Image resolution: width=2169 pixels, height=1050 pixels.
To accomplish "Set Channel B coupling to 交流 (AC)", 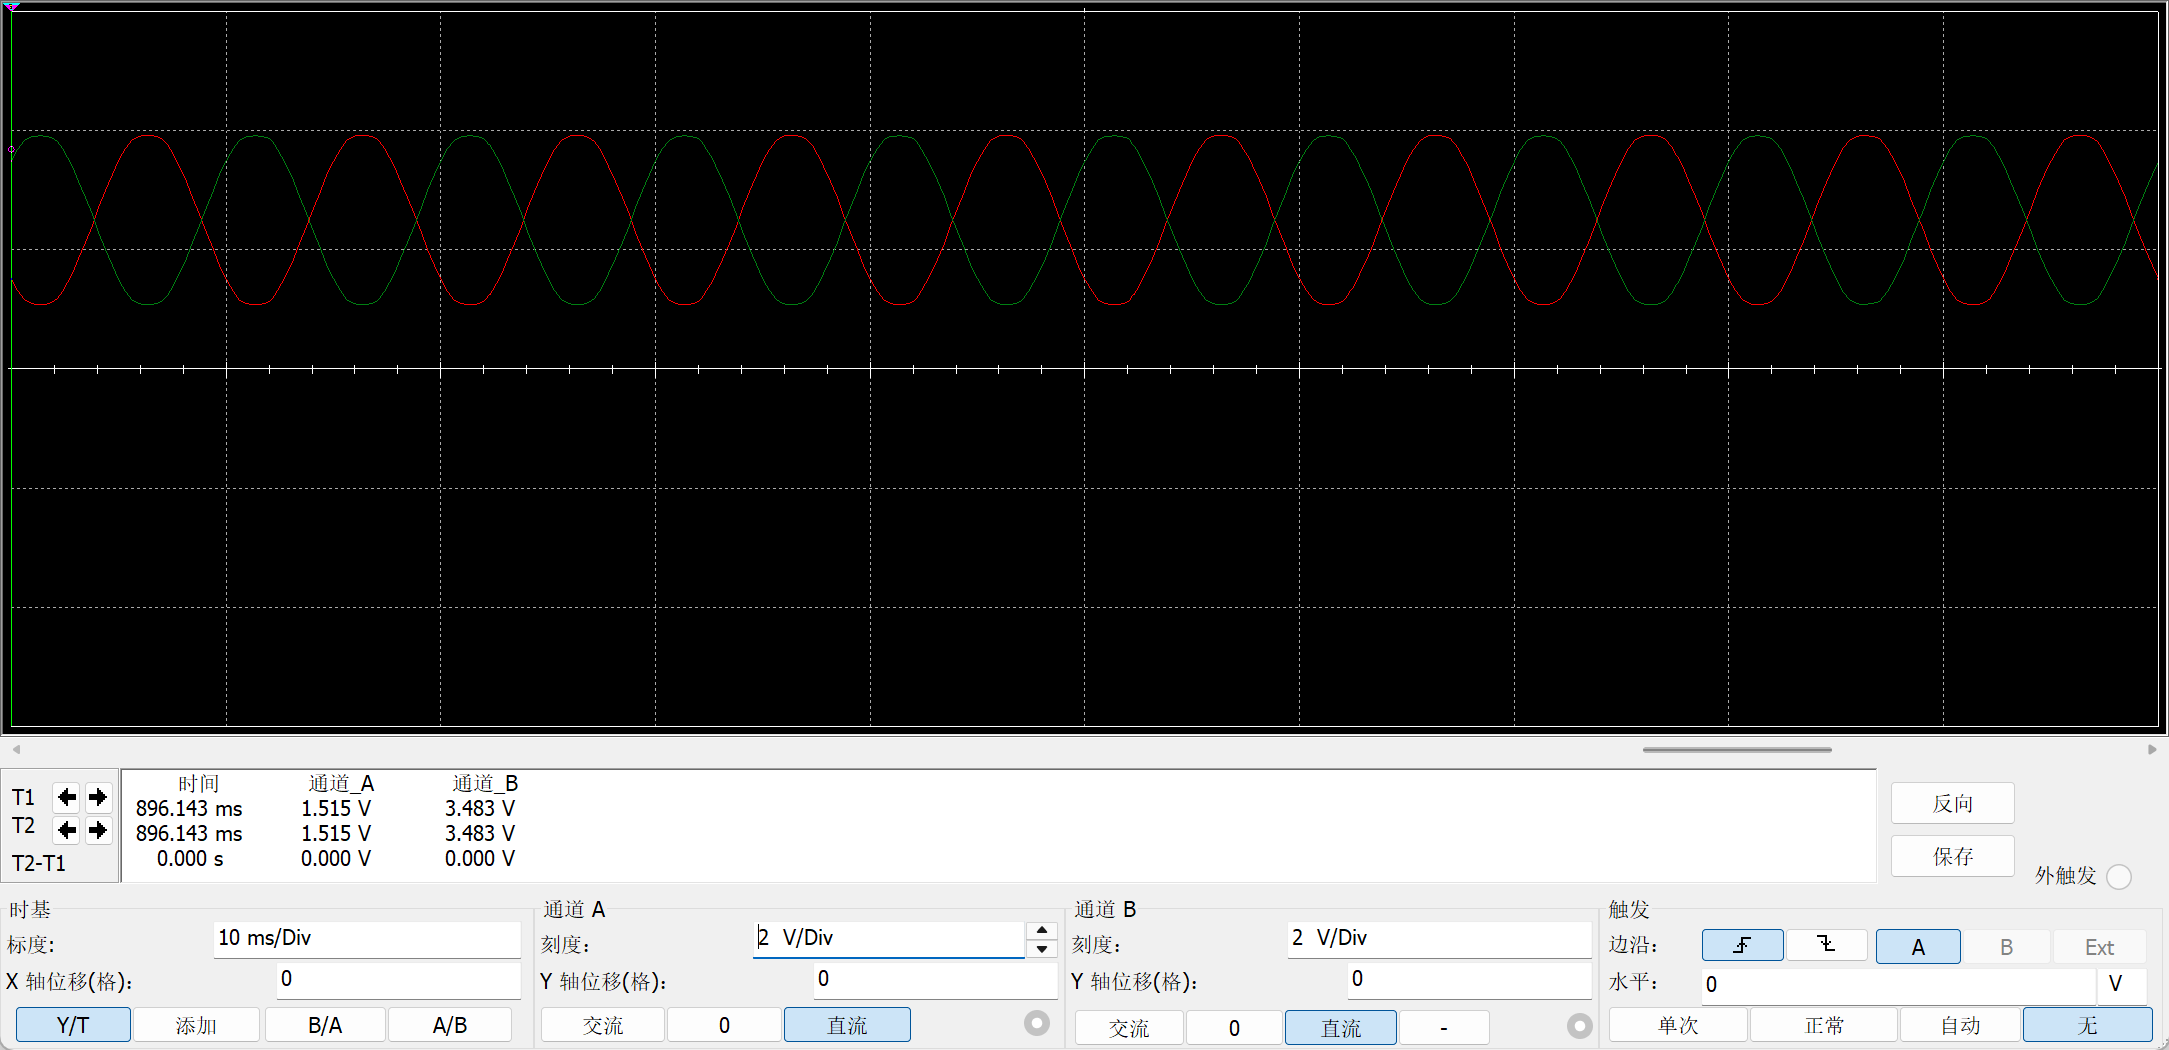I will (x=1129, y=1028).
